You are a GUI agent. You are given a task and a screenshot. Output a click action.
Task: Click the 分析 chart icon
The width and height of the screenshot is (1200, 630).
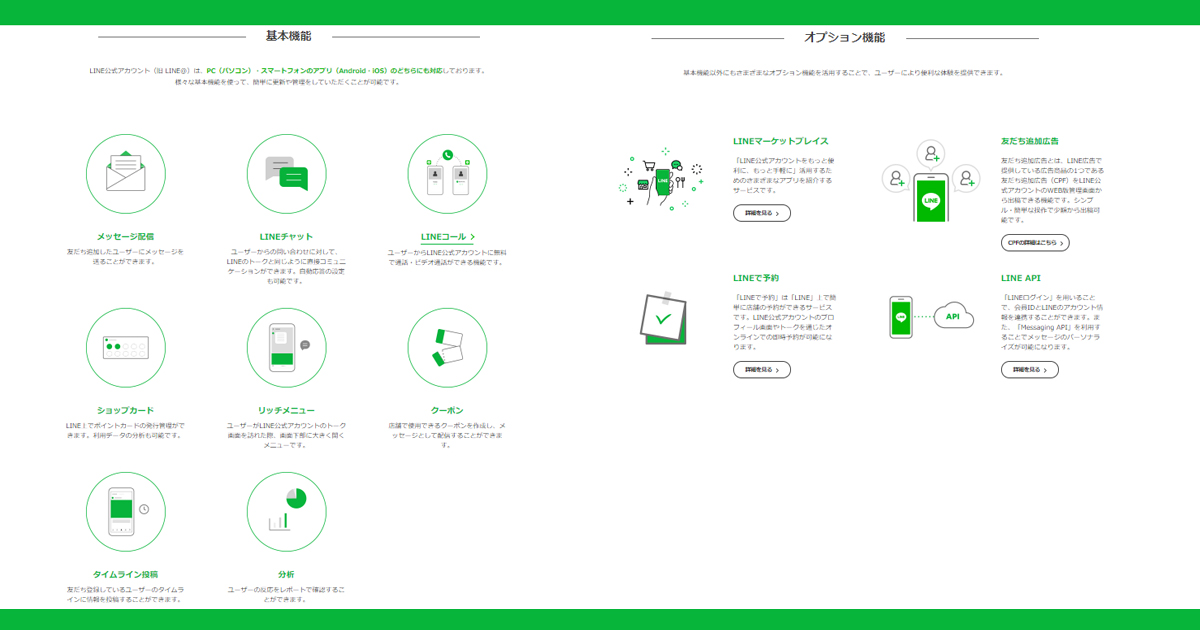tap(286, 511)
